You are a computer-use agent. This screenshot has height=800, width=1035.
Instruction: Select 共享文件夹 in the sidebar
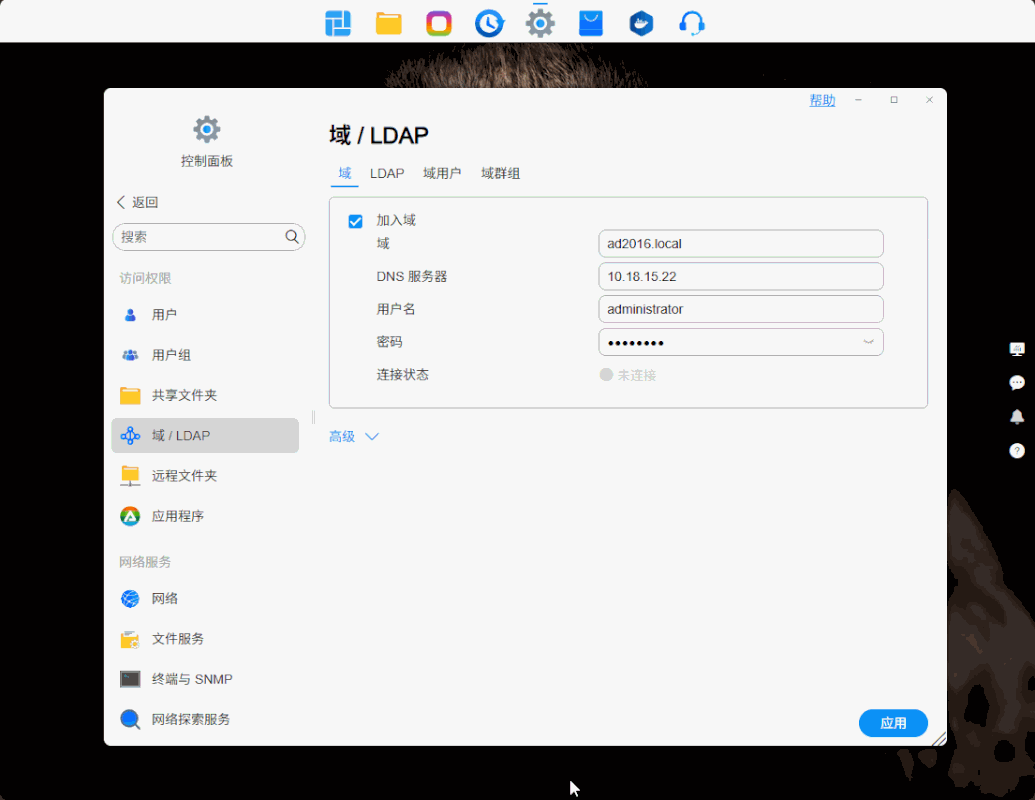[205, 395]
